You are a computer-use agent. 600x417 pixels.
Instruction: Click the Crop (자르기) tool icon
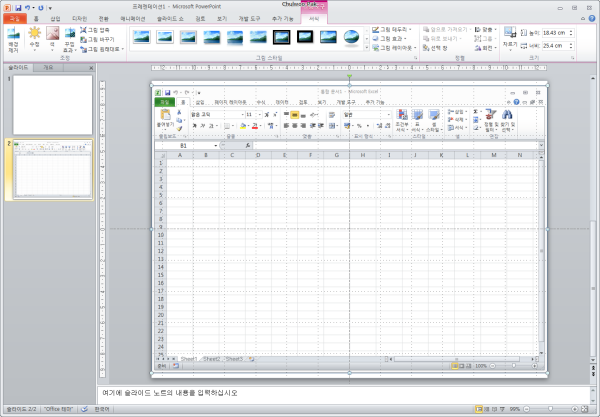(x=510, y=32)
